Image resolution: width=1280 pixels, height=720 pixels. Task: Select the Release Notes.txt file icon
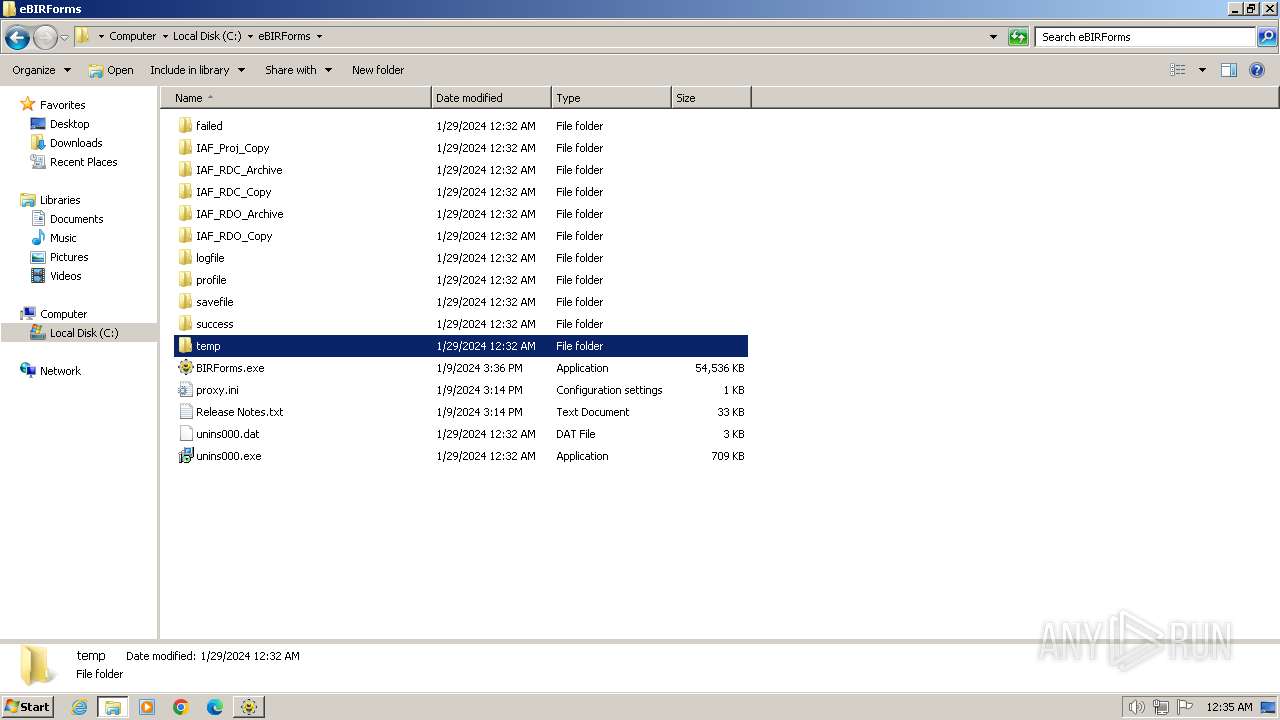pyautogui.click(x=185, y=412)
